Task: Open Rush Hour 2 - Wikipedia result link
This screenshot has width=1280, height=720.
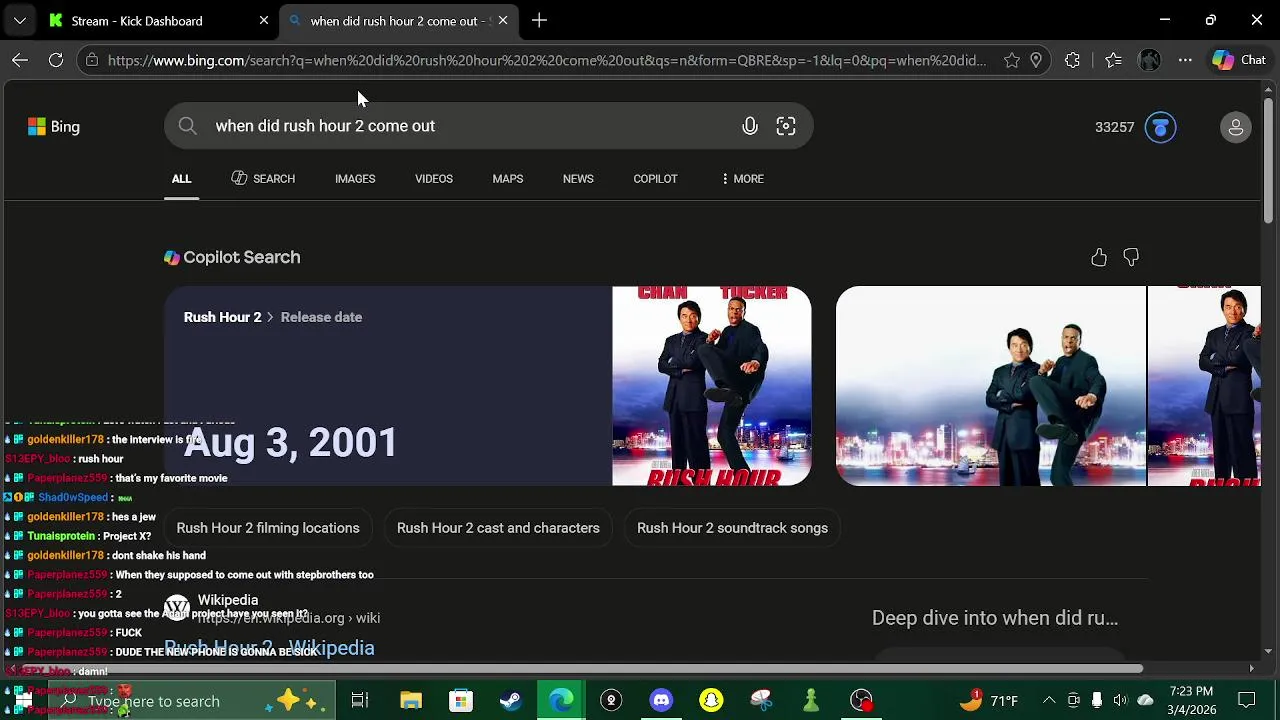Action: click(x=269, y=648)
